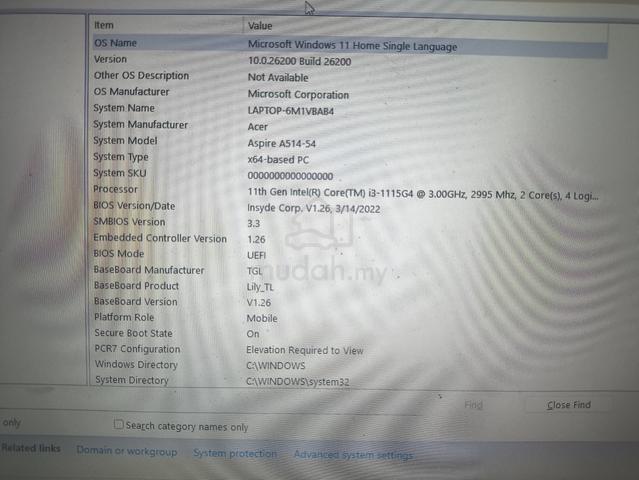Select the System Model row label

click(125, 141)
